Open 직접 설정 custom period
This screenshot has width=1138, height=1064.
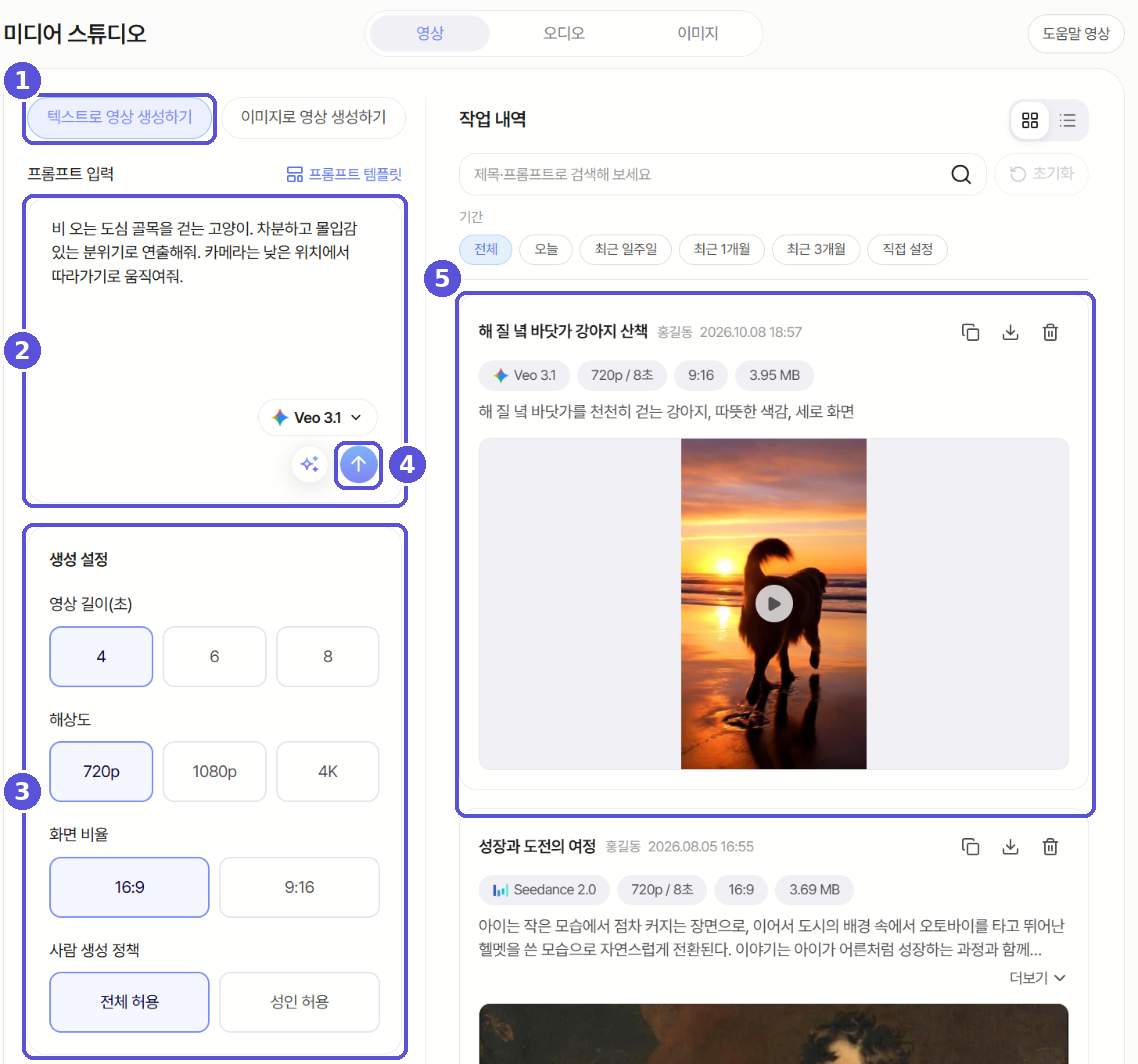click(x=907, y=249)
